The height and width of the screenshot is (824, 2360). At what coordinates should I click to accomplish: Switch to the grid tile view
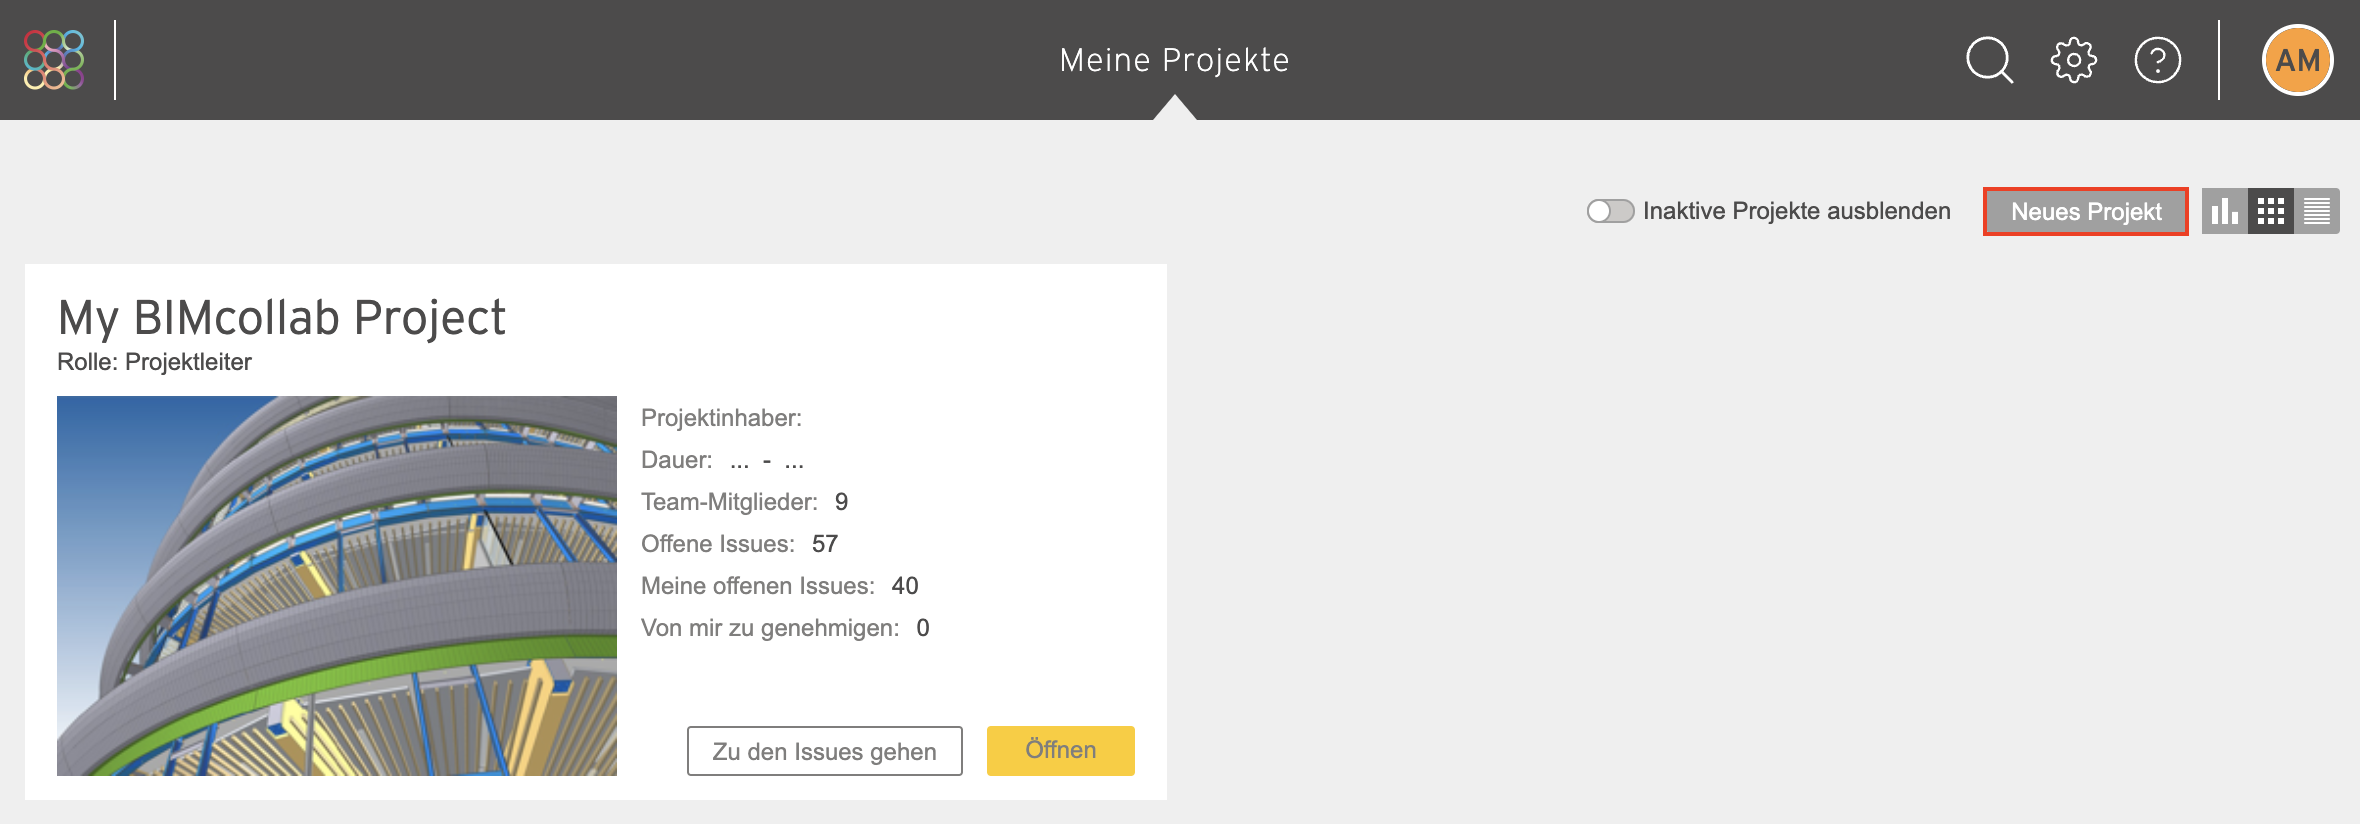[2271, 211]
